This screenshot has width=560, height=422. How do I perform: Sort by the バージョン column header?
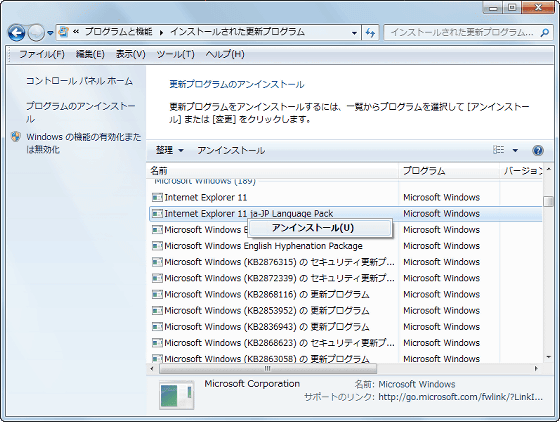pyautogui.click(x=521, y=171)
